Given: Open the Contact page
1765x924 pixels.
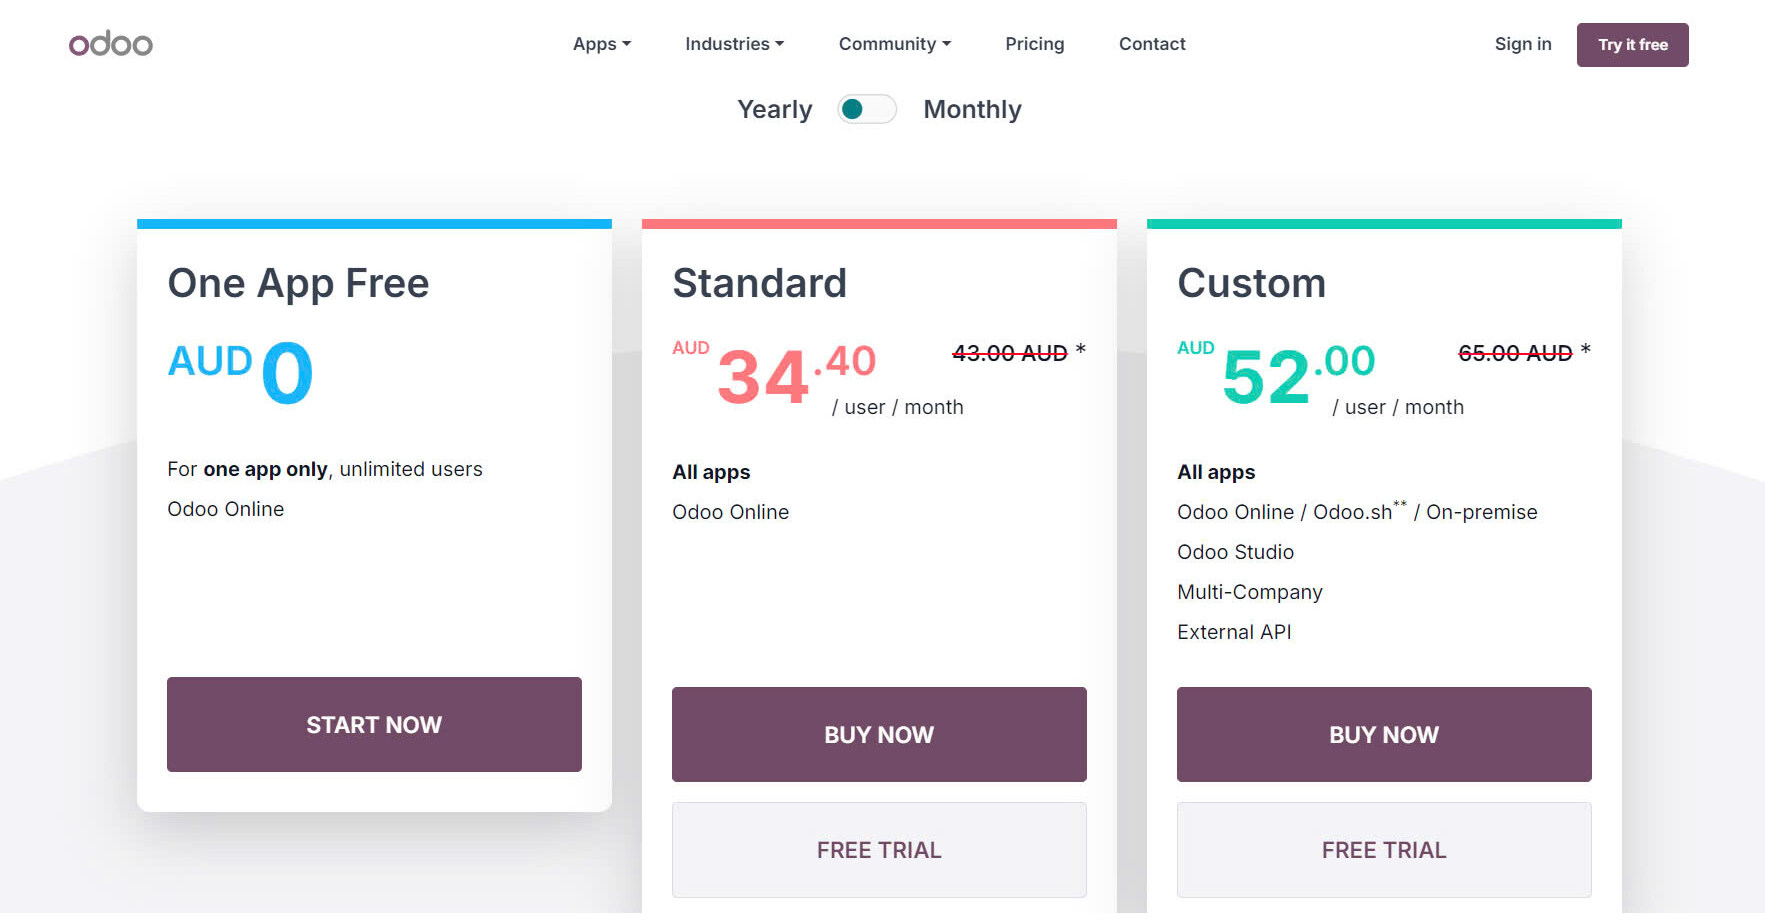Looking at the screenshot, I should 1151,44.
